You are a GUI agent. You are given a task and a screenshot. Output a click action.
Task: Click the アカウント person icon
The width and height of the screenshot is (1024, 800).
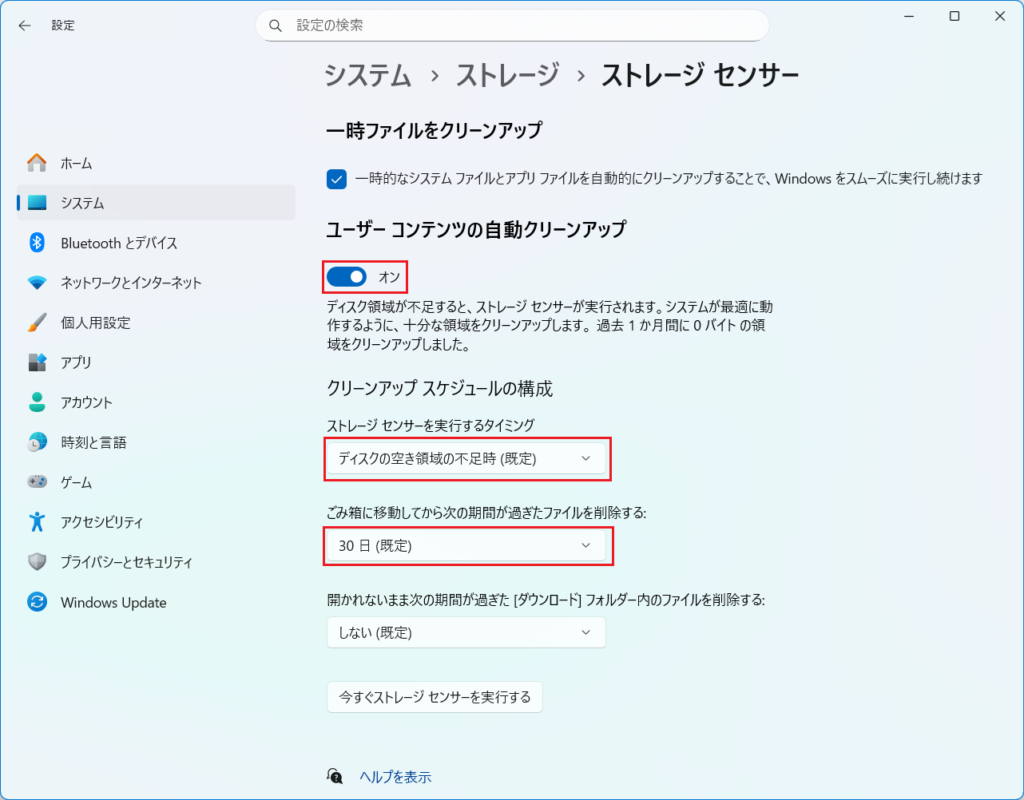tap(37, 403)
